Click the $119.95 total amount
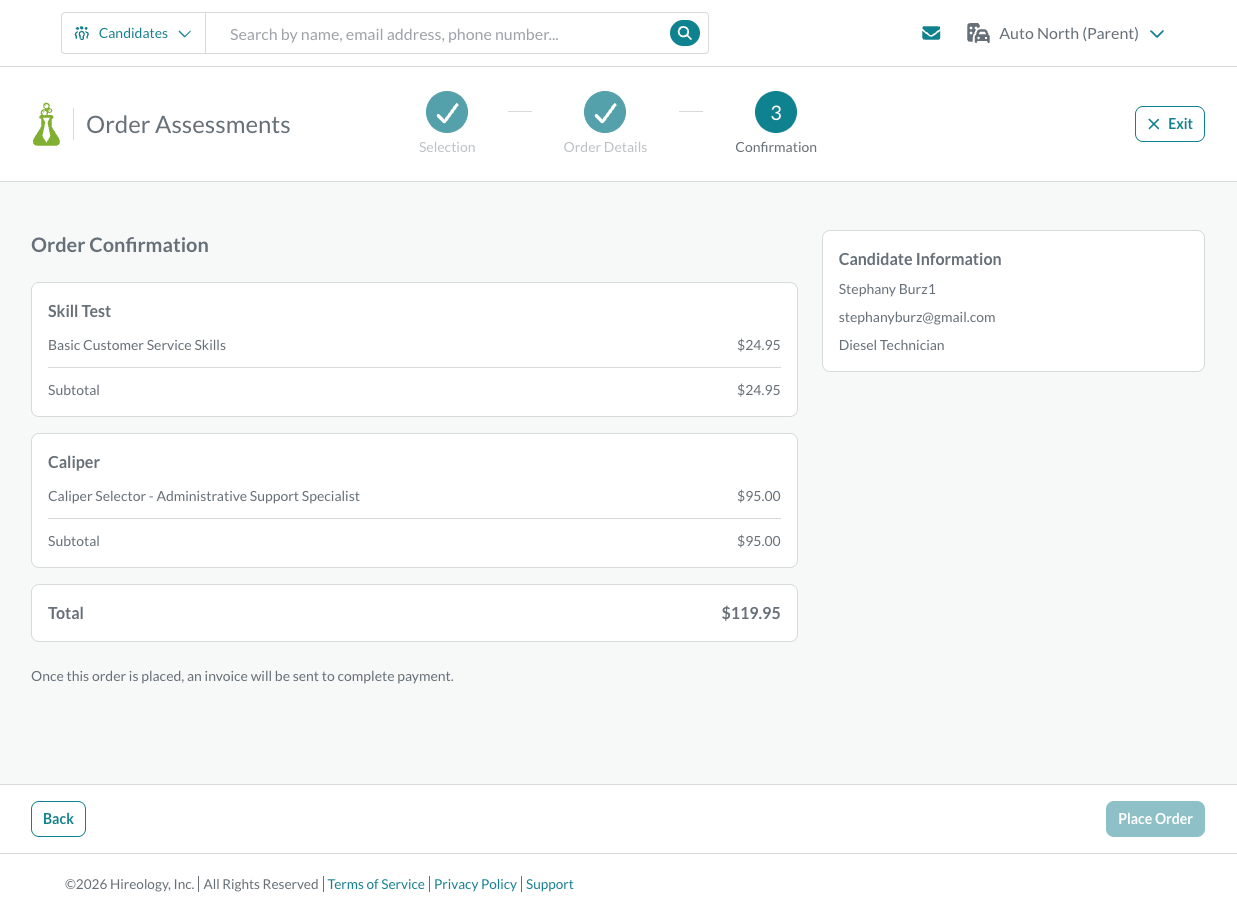This screenshot has width=1237, height=907. click(751, 613)
